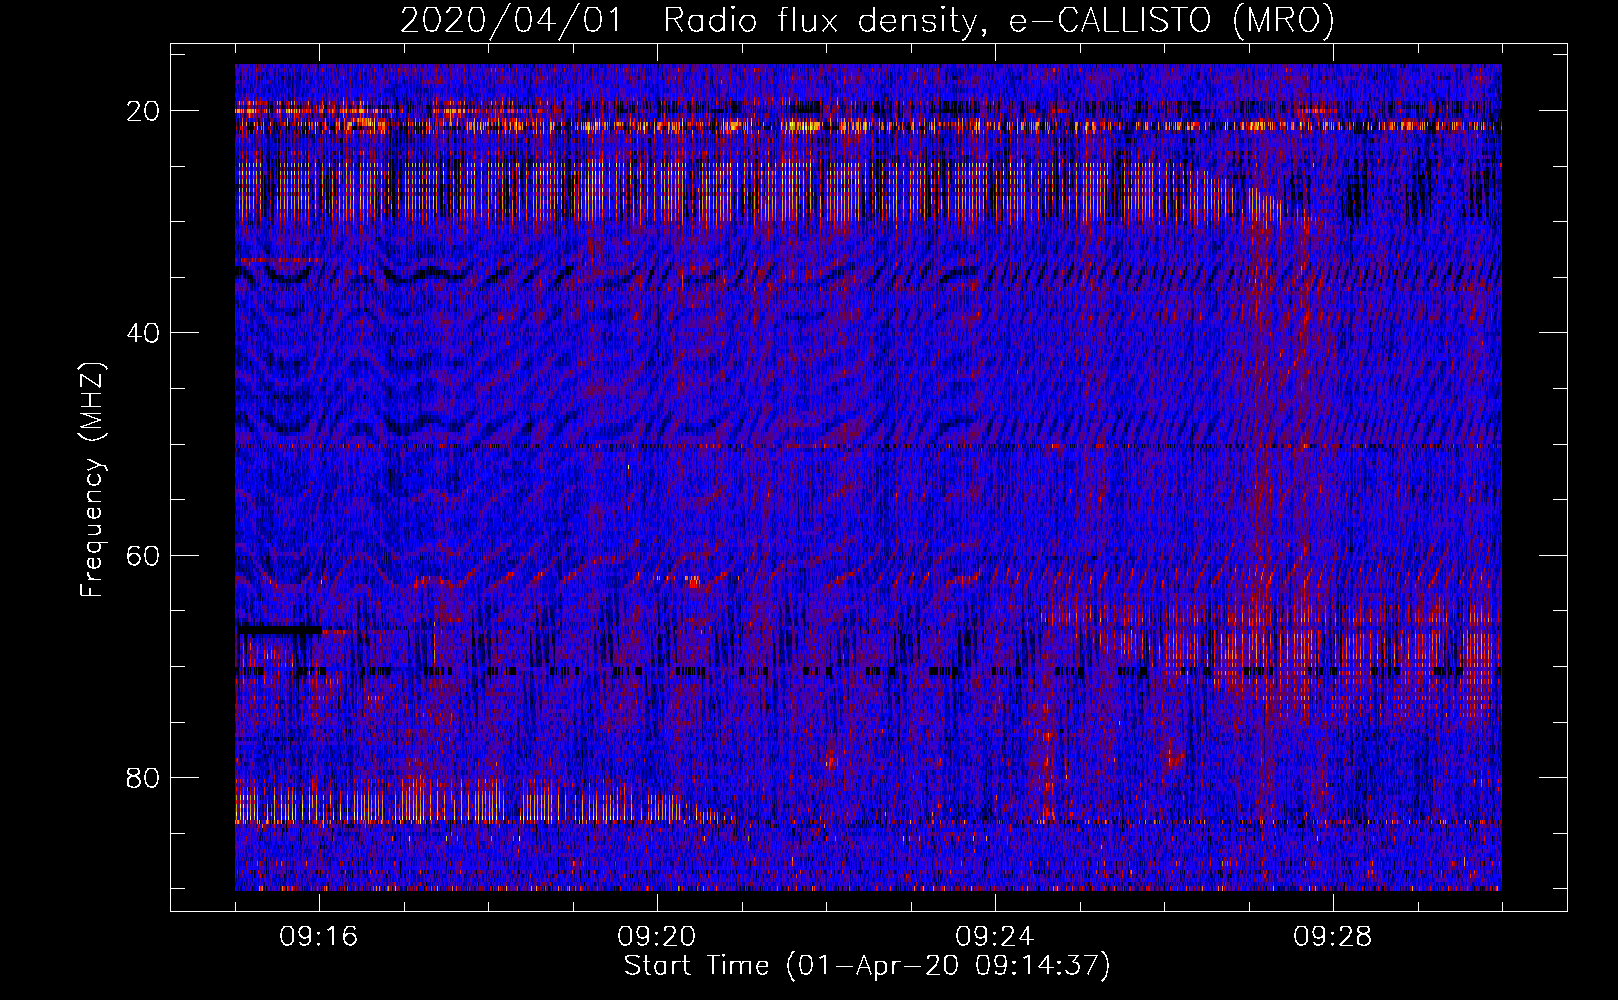
Task: Click the frequency tick label "60"
Action: click(143, 555)
